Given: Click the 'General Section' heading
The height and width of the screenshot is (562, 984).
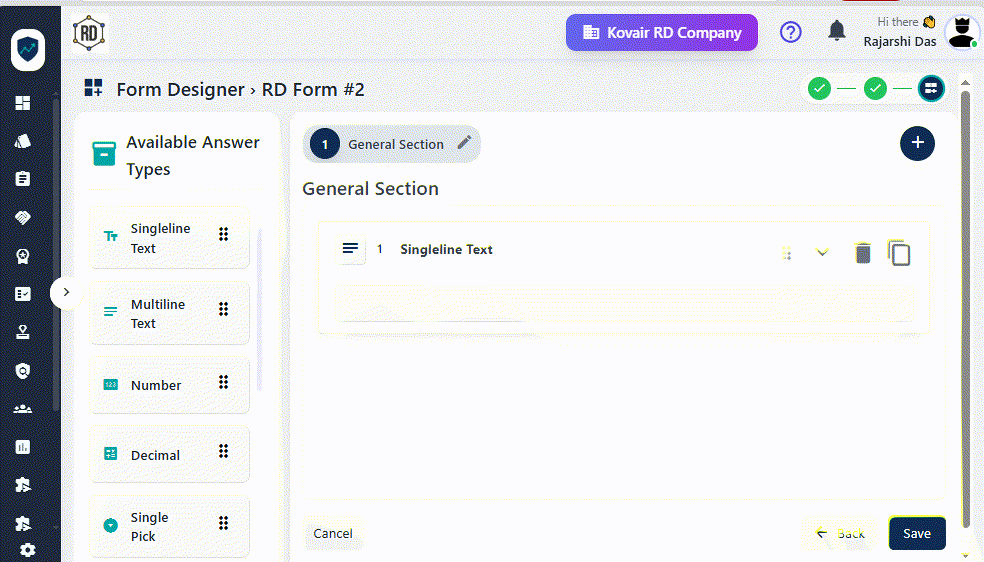Looking at the screenshot, I should coord(370,188).
